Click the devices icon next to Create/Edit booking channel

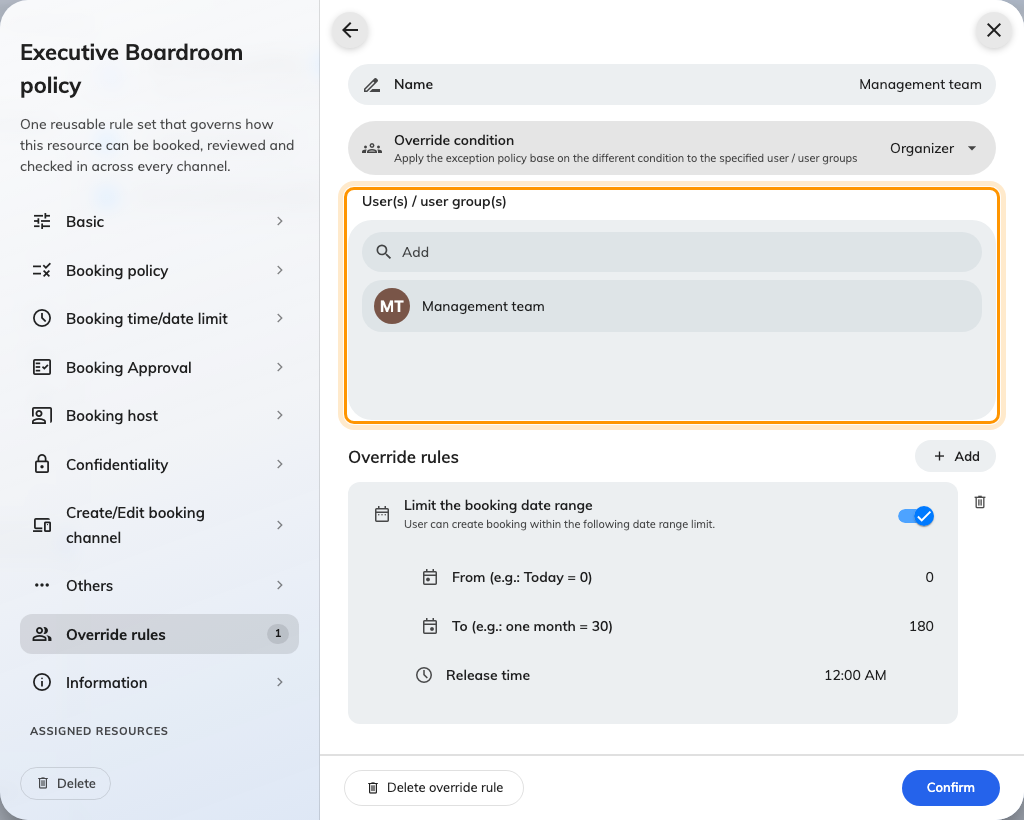point(42,525)
